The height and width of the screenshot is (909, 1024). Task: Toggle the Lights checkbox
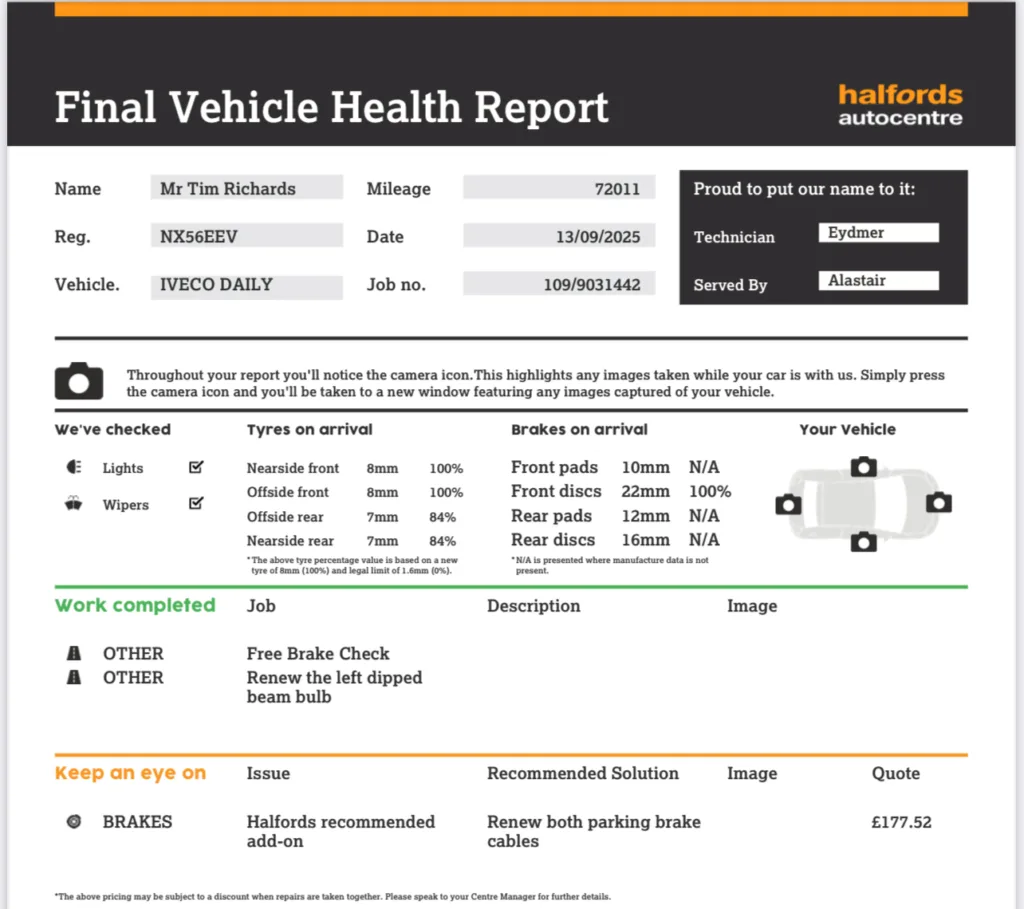click(196, 467)
